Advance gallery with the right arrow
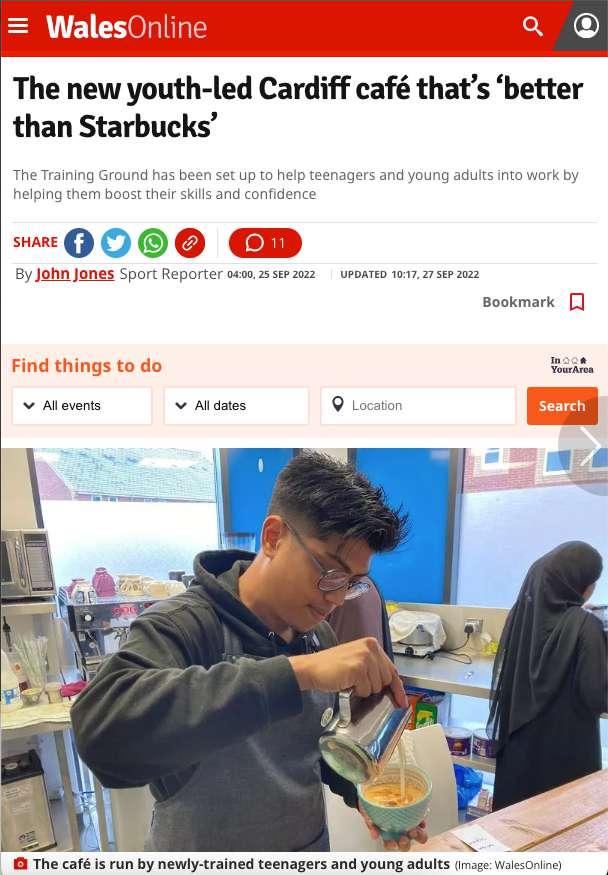 click(x=588, y=445)
